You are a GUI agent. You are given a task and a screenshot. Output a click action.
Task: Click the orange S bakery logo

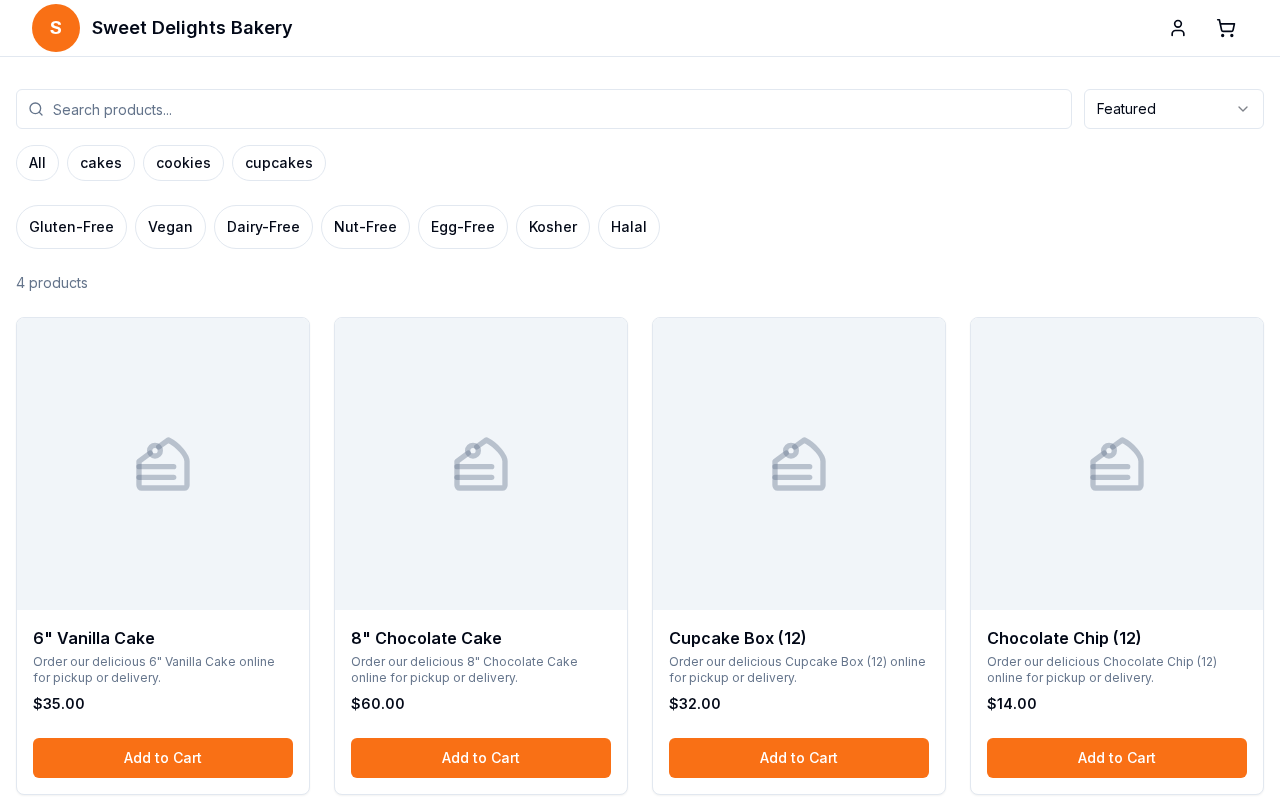point(55,27)
